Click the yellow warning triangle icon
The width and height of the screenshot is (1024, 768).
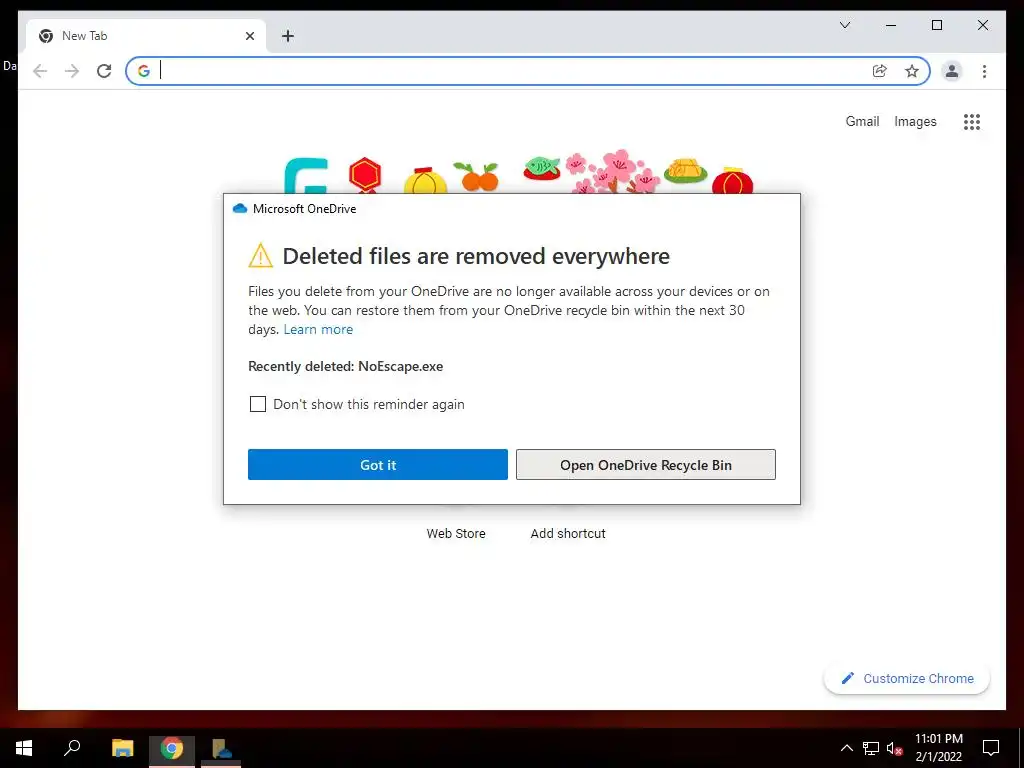point(261,255)
